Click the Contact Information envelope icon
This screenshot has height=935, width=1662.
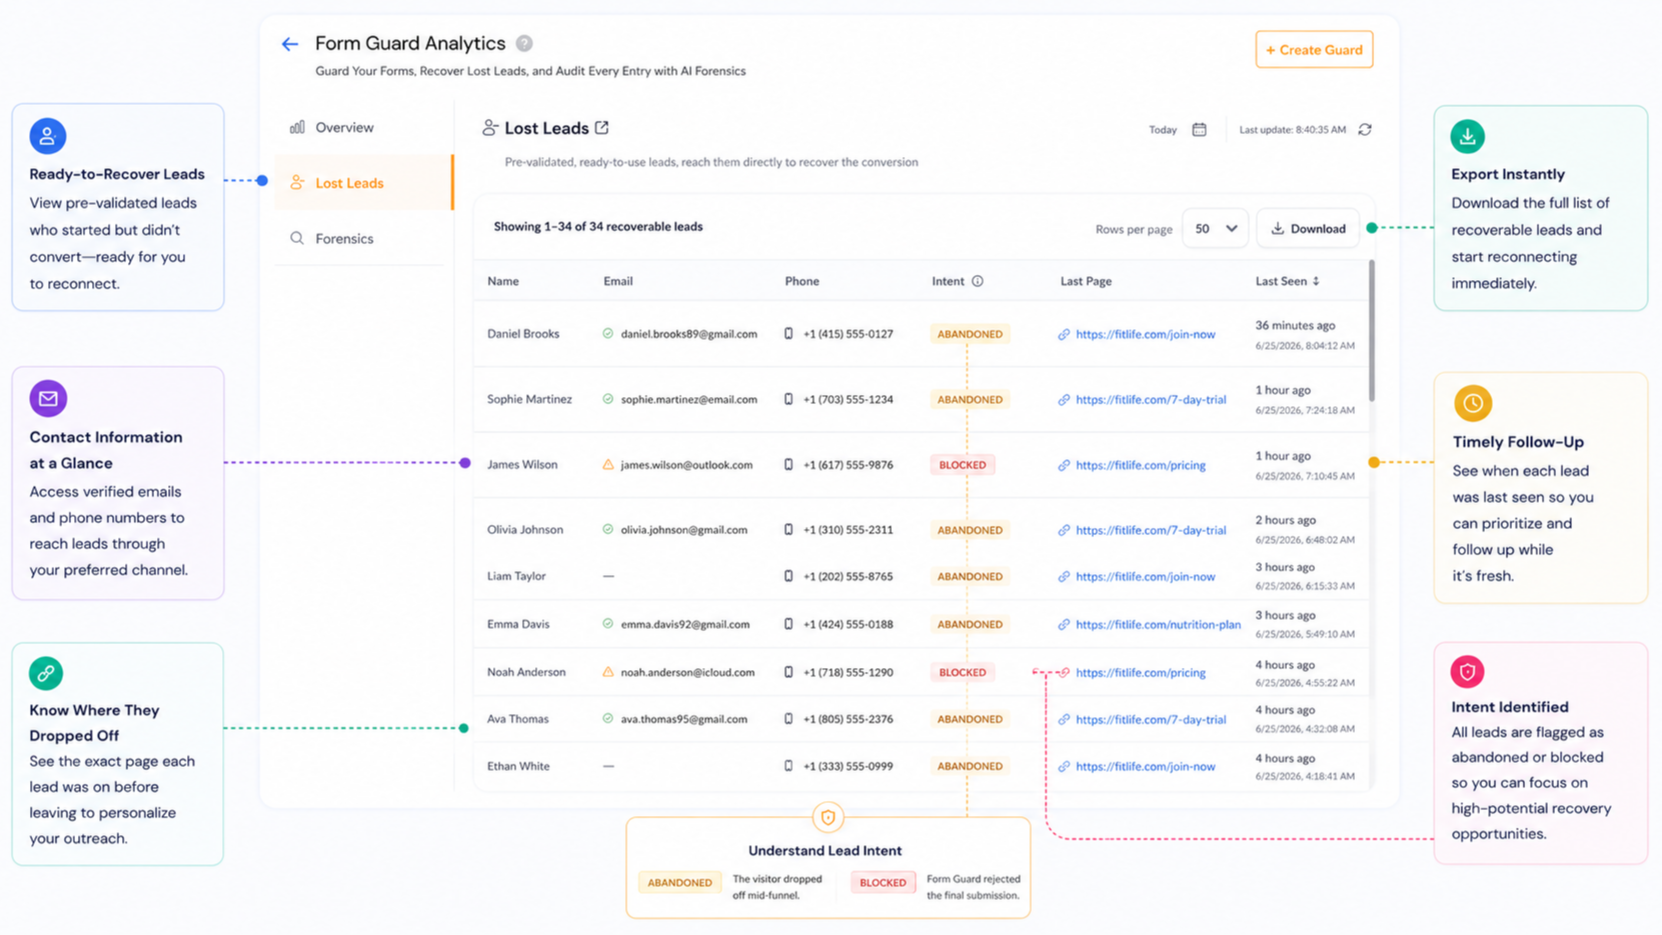coord(48,398)
